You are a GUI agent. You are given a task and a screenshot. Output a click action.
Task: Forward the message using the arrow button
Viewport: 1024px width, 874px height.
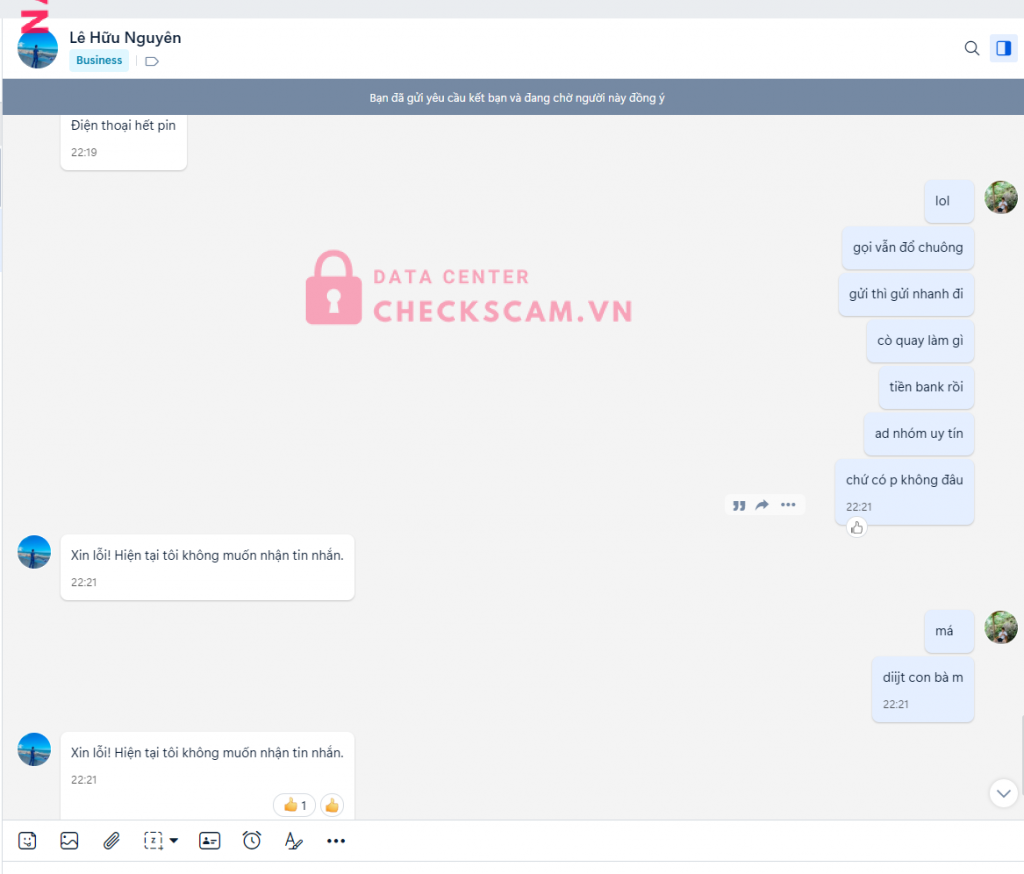coord(762,505)
